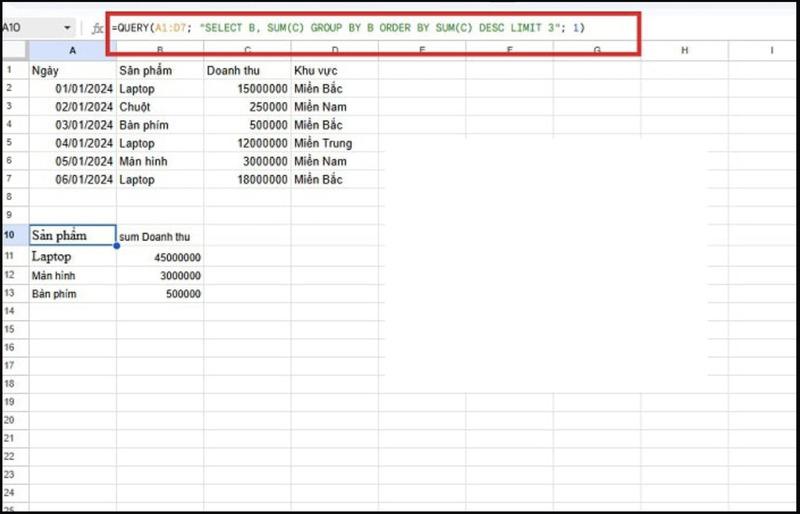The image size is (800, 514).
Task: Click Bàn phím cell in row 4
Action: (x=160, y=125)
